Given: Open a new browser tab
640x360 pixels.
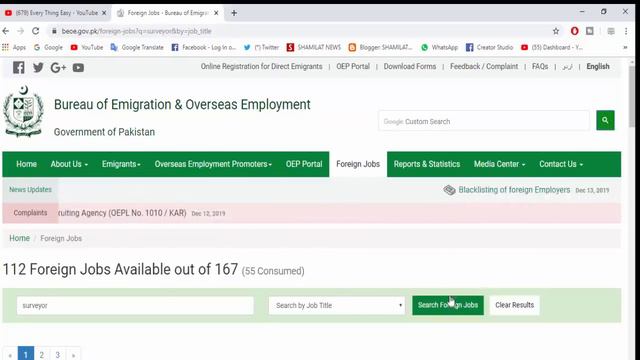Looking at the screenshot, I should click(x=234, y=13).
